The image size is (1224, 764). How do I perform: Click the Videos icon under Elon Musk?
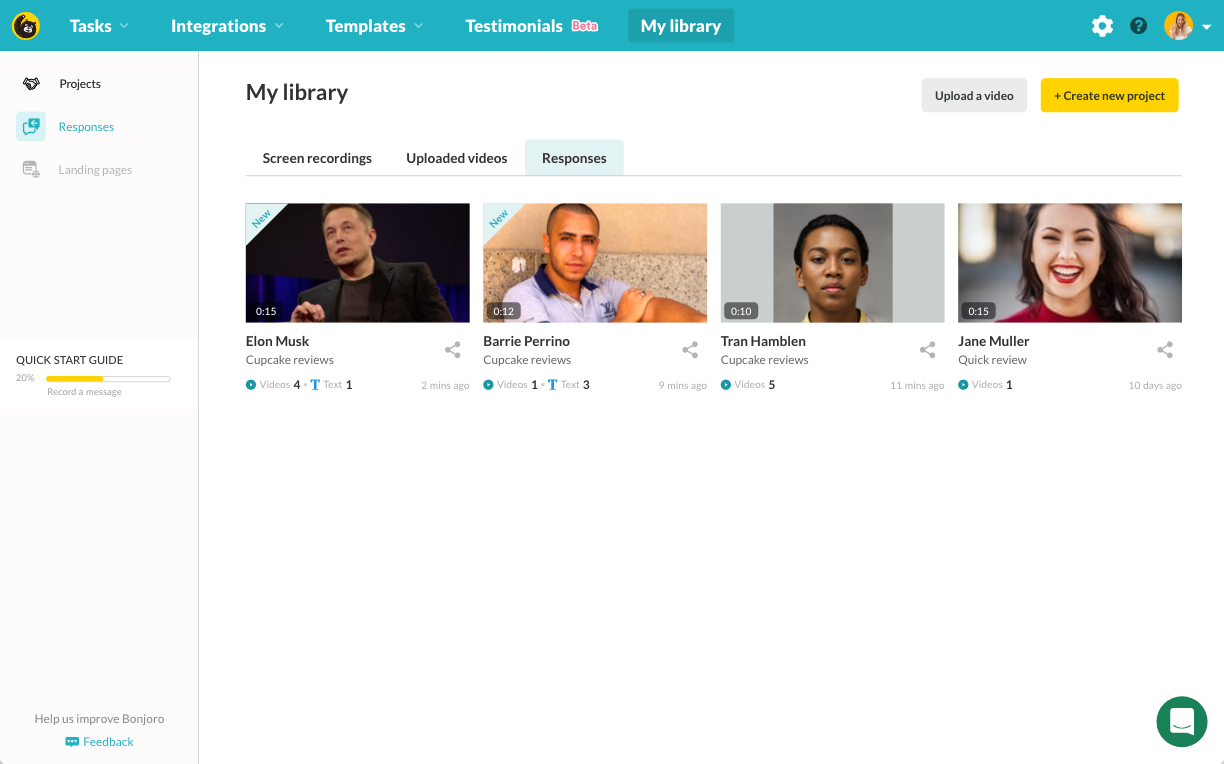(251, 385)
